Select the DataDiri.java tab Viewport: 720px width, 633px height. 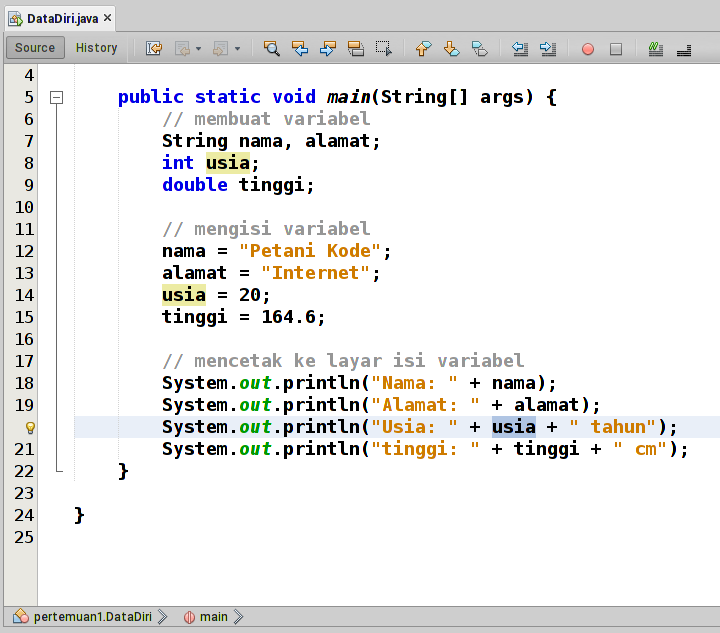62,19
